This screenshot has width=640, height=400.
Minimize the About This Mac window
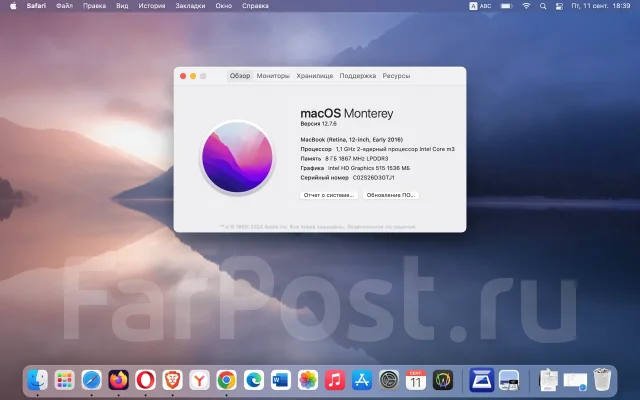pos(193,76)
